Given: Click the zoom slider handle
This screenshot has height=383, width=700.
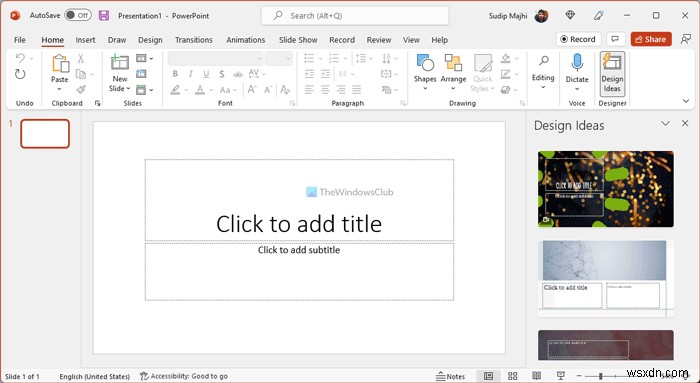Looking at the screenshot, I should click(600, 376).
